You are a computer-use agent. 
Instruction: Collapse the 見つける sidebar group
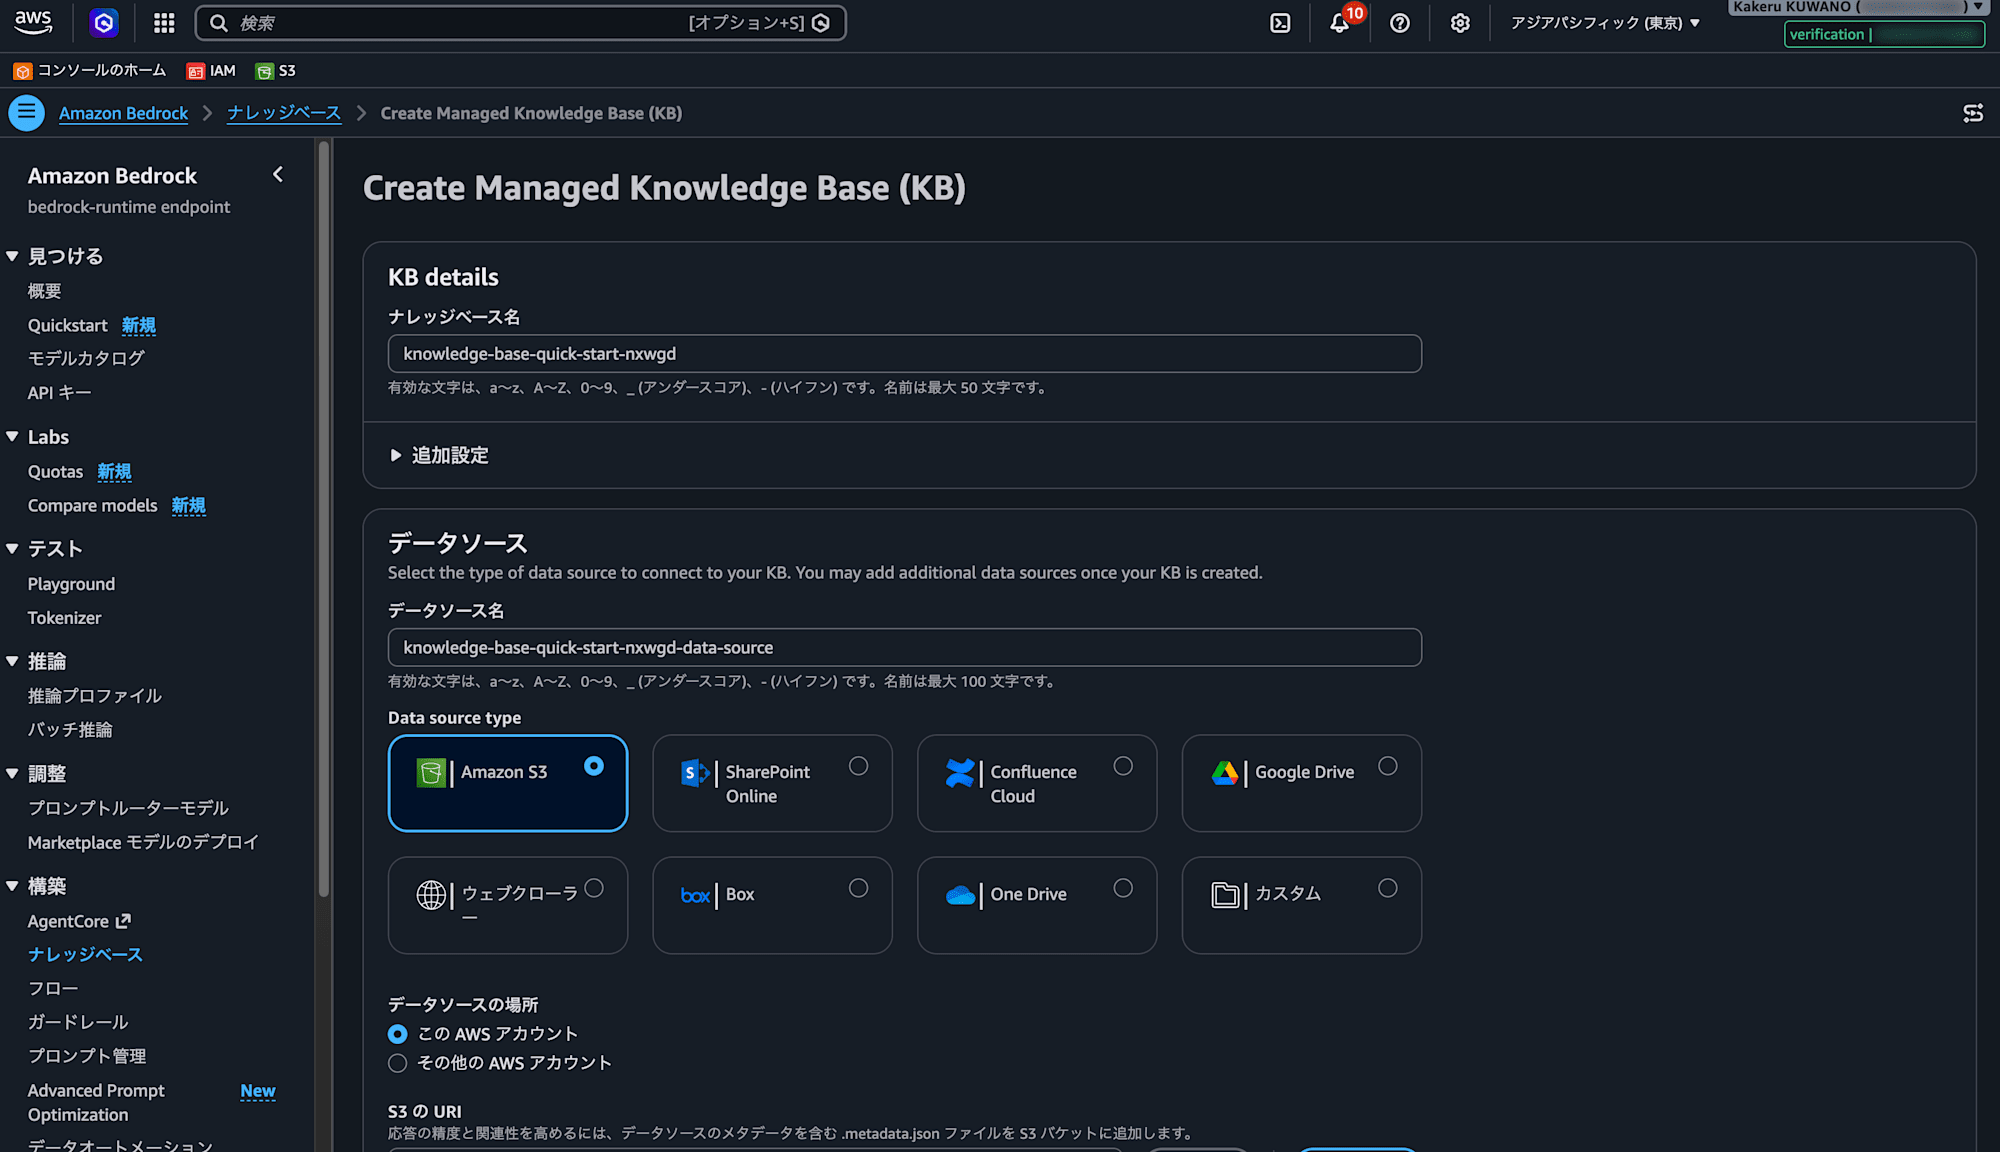point(12,256)
